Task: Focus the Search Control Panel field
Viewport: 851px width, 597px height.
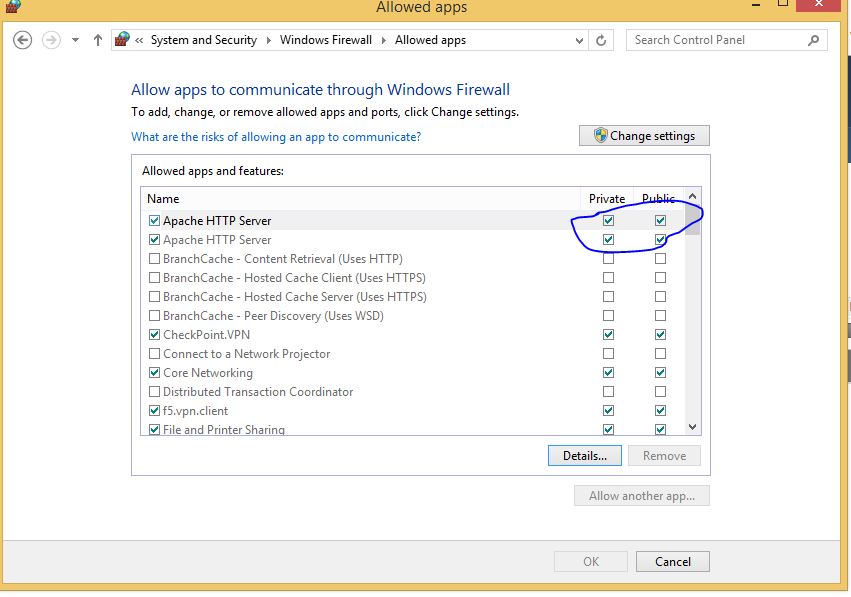Action: coord(727,40)
